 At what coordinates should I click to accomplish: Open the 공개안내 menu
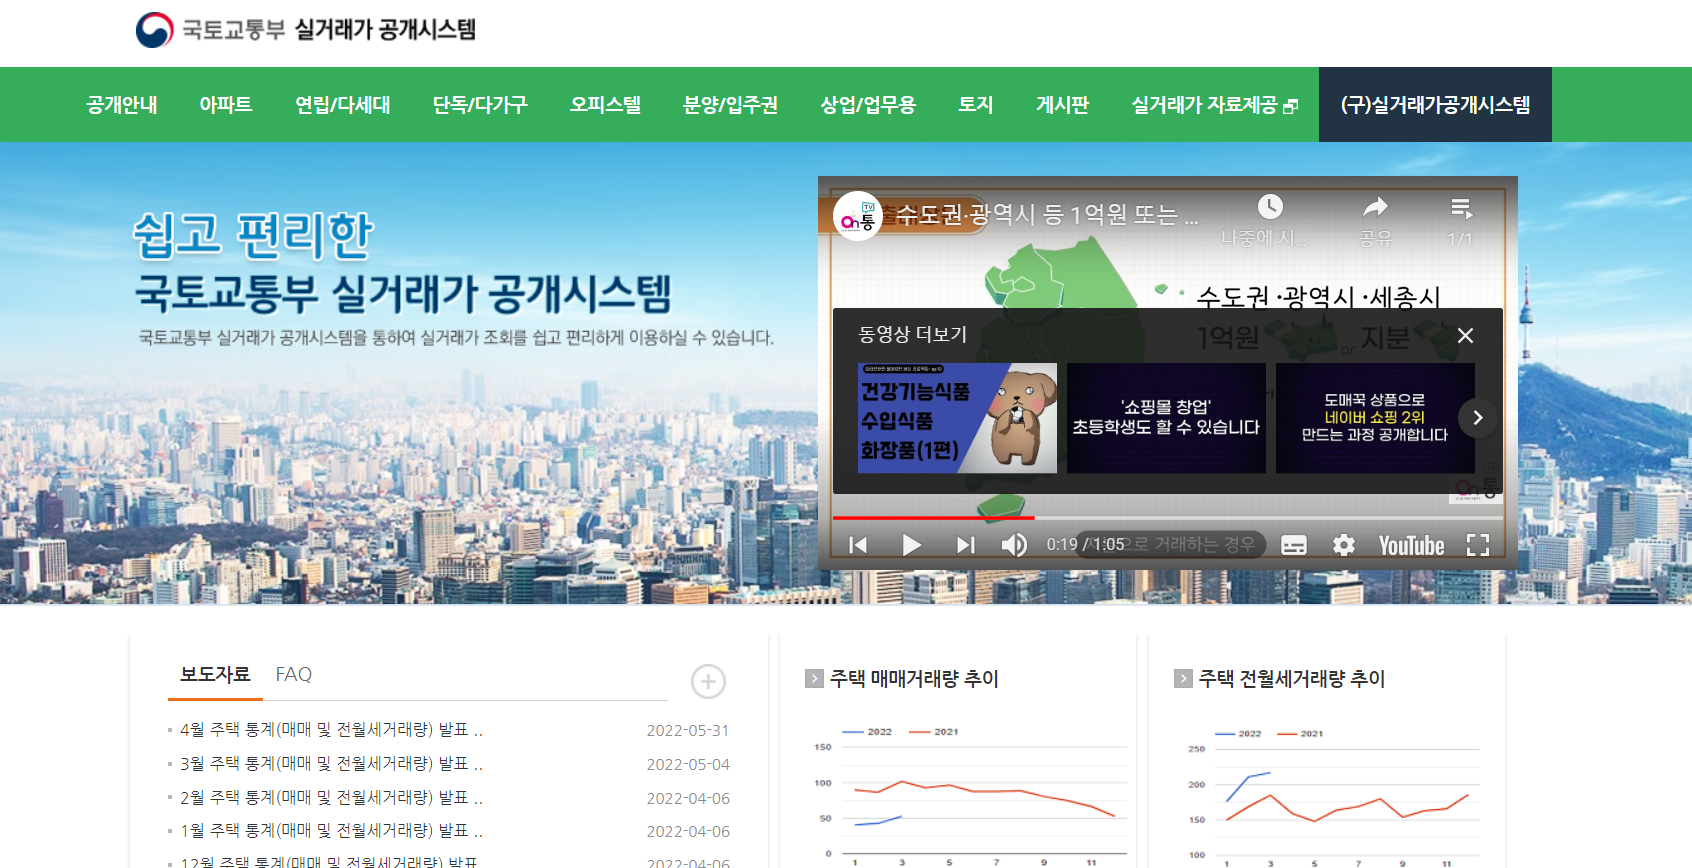click(122, 105)
